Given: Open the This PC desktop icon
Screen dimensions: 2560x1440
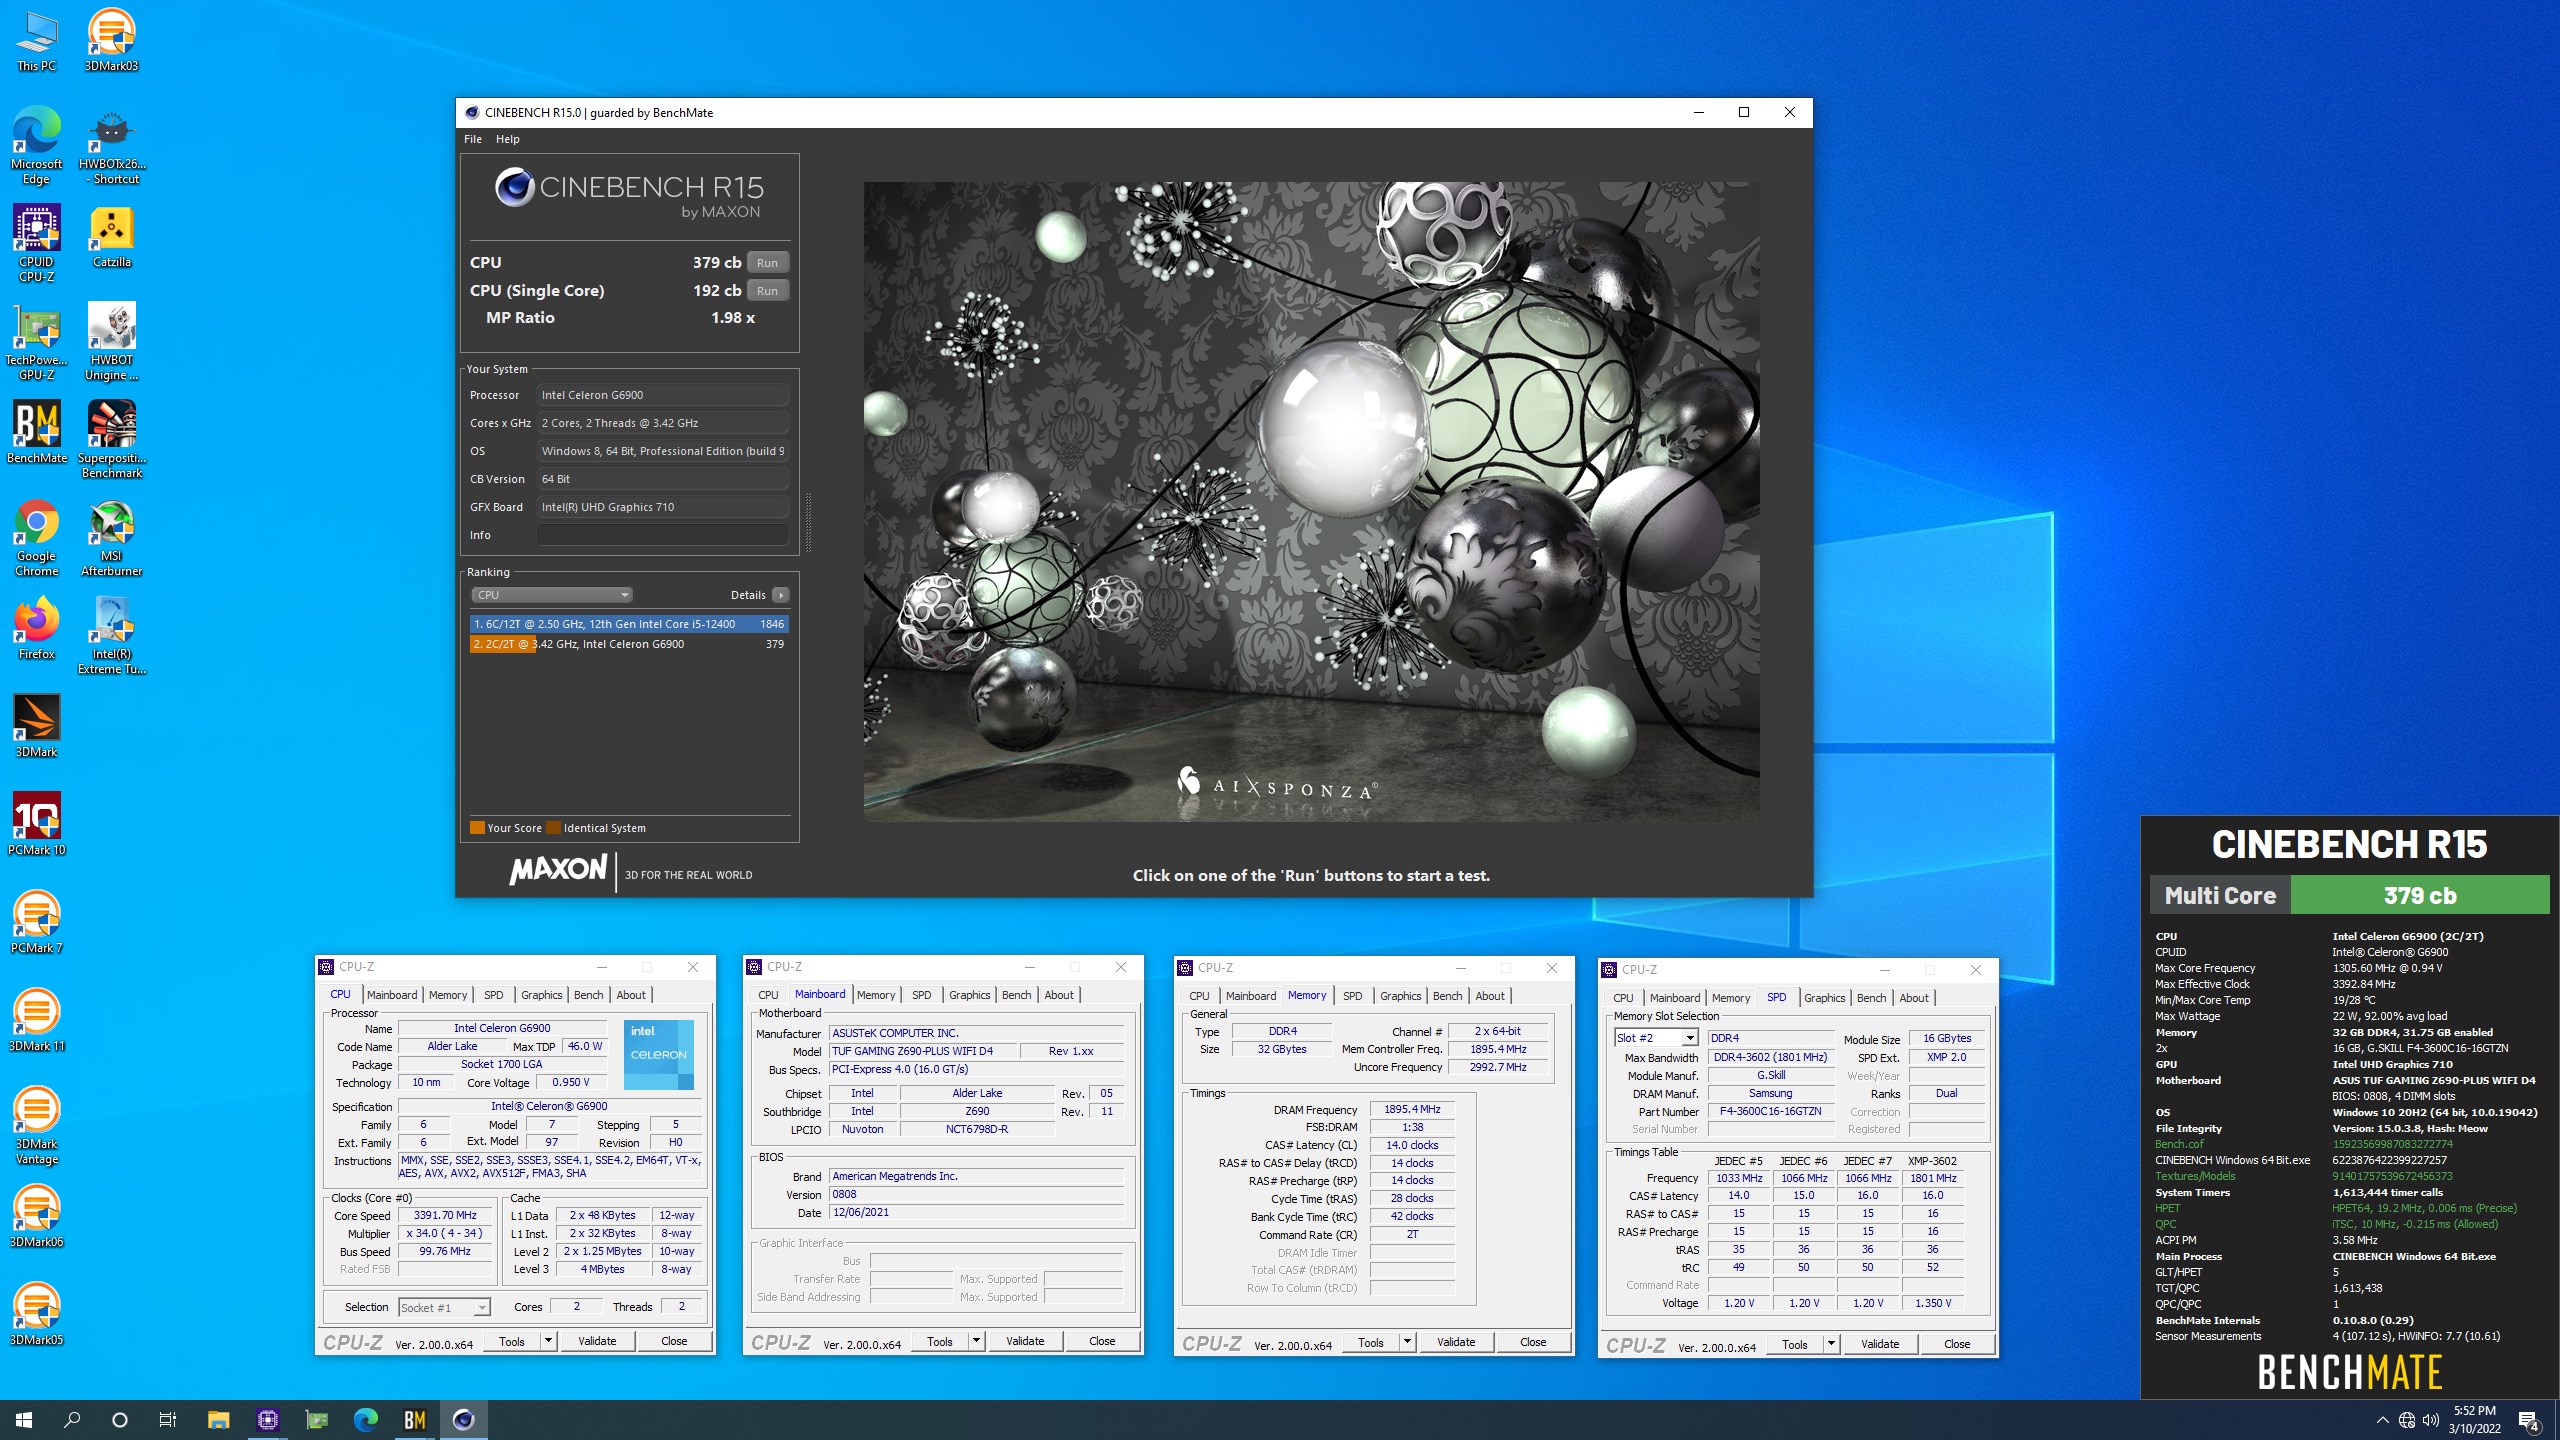Looking at the screenshot, I should click(x=36, y=41).
